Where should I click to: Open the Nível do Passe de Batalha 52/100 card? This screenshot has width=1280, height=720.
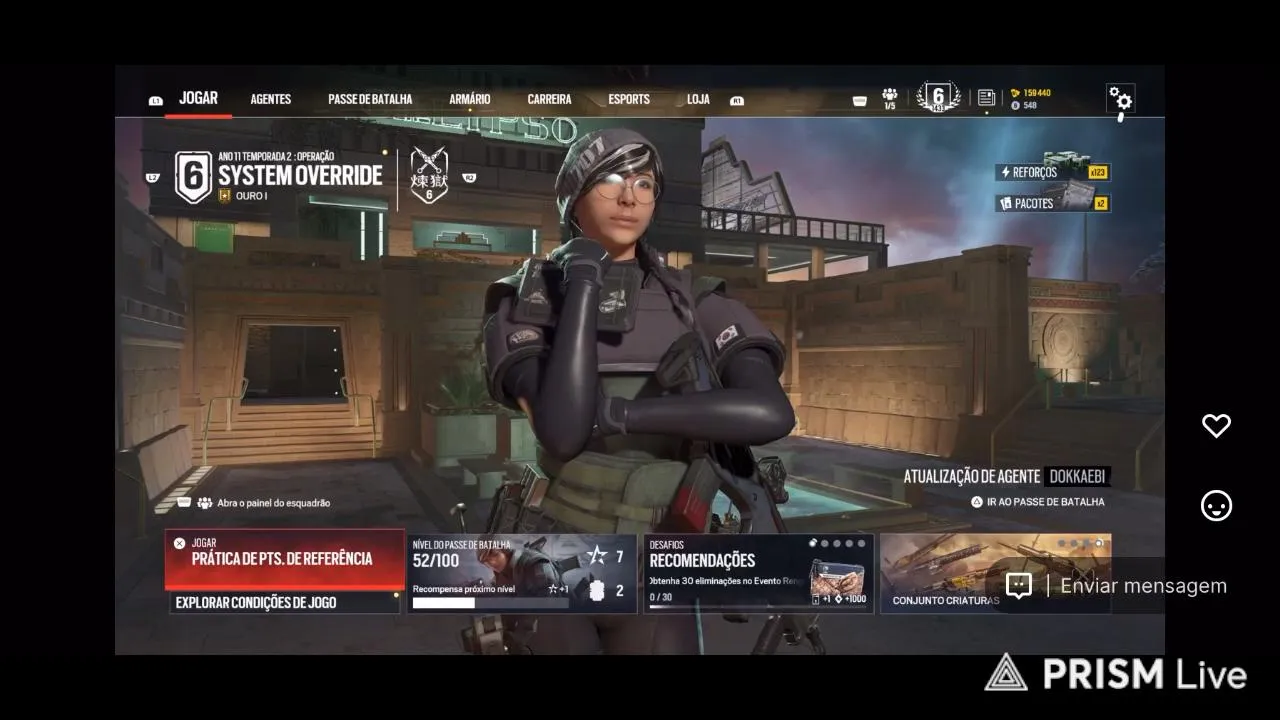click(522, 574)
